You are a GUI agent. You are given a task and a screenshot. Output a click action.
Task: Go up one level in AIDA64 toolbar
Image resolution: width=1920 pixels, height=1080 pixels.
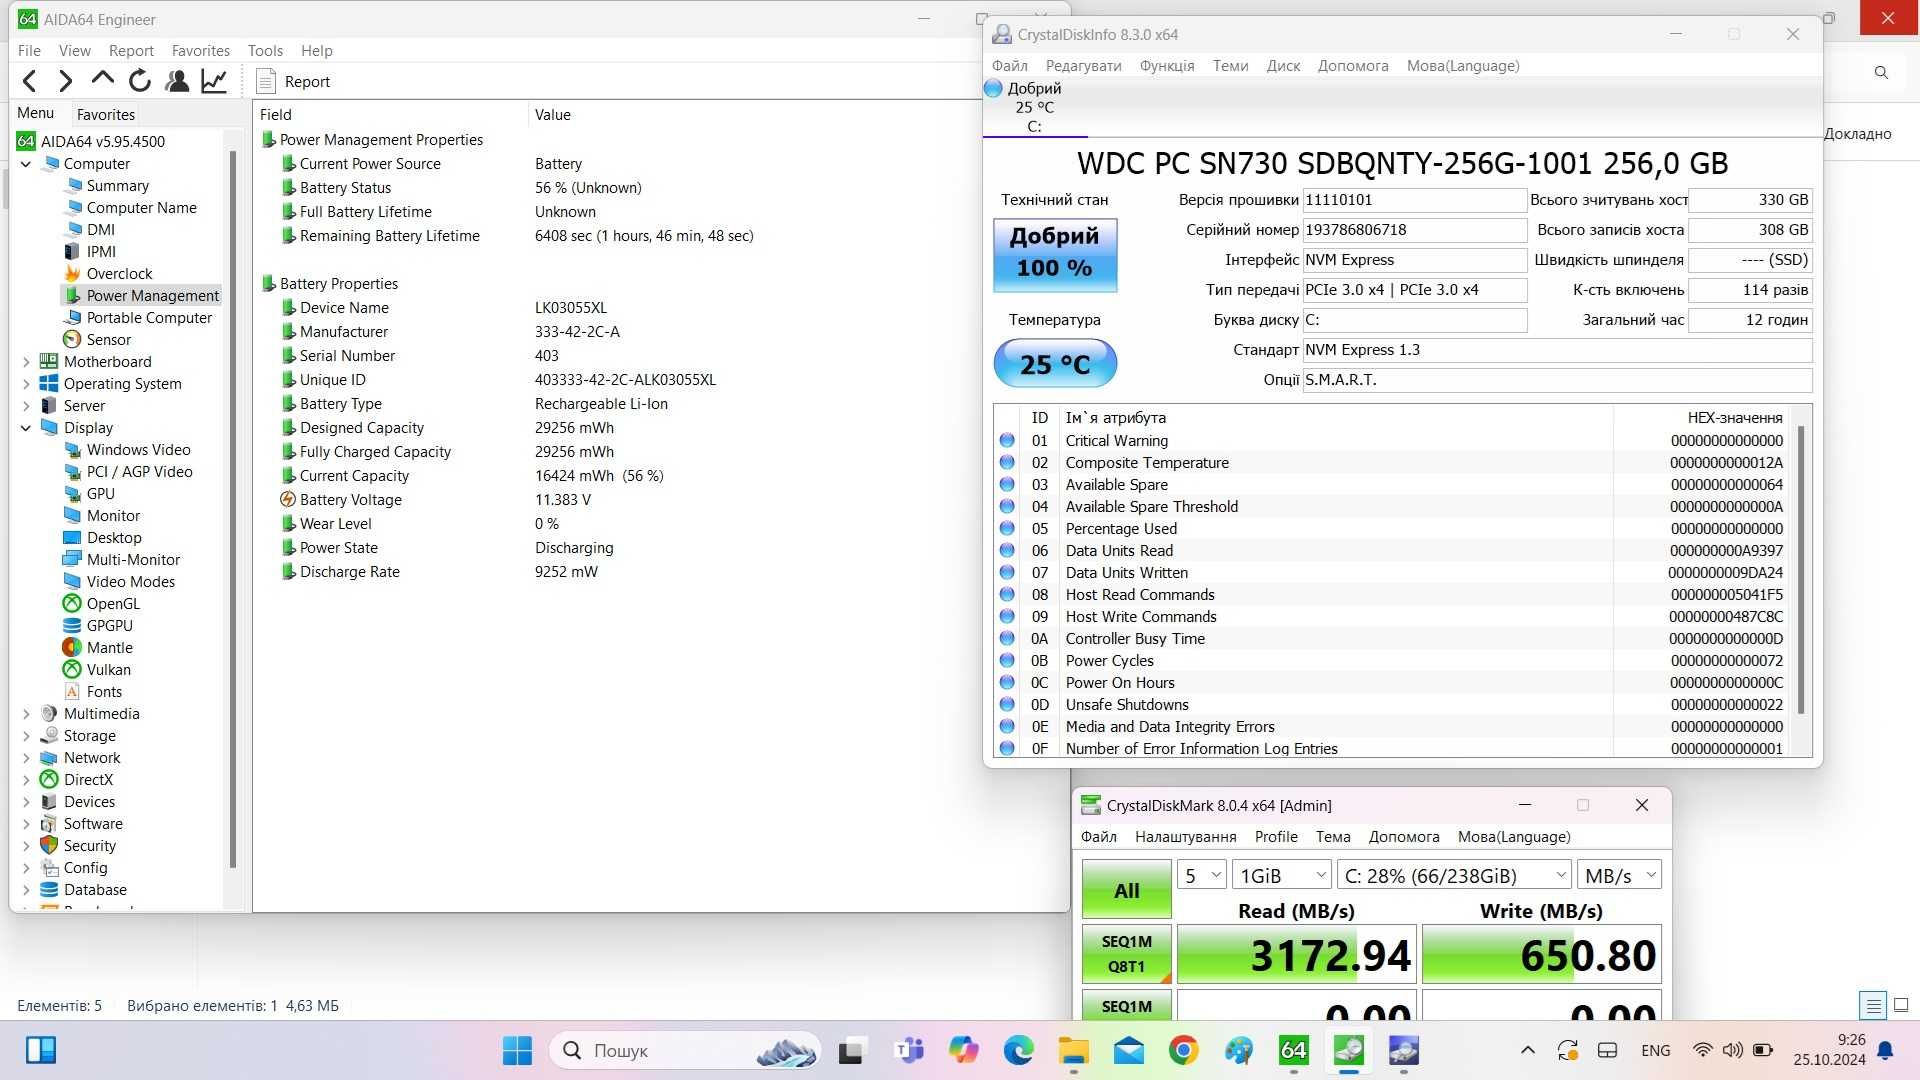102,81
